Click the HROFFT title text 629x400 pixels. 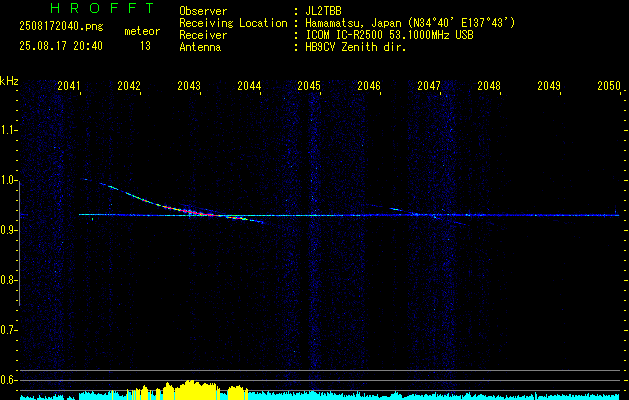click(x=102, y=8)
